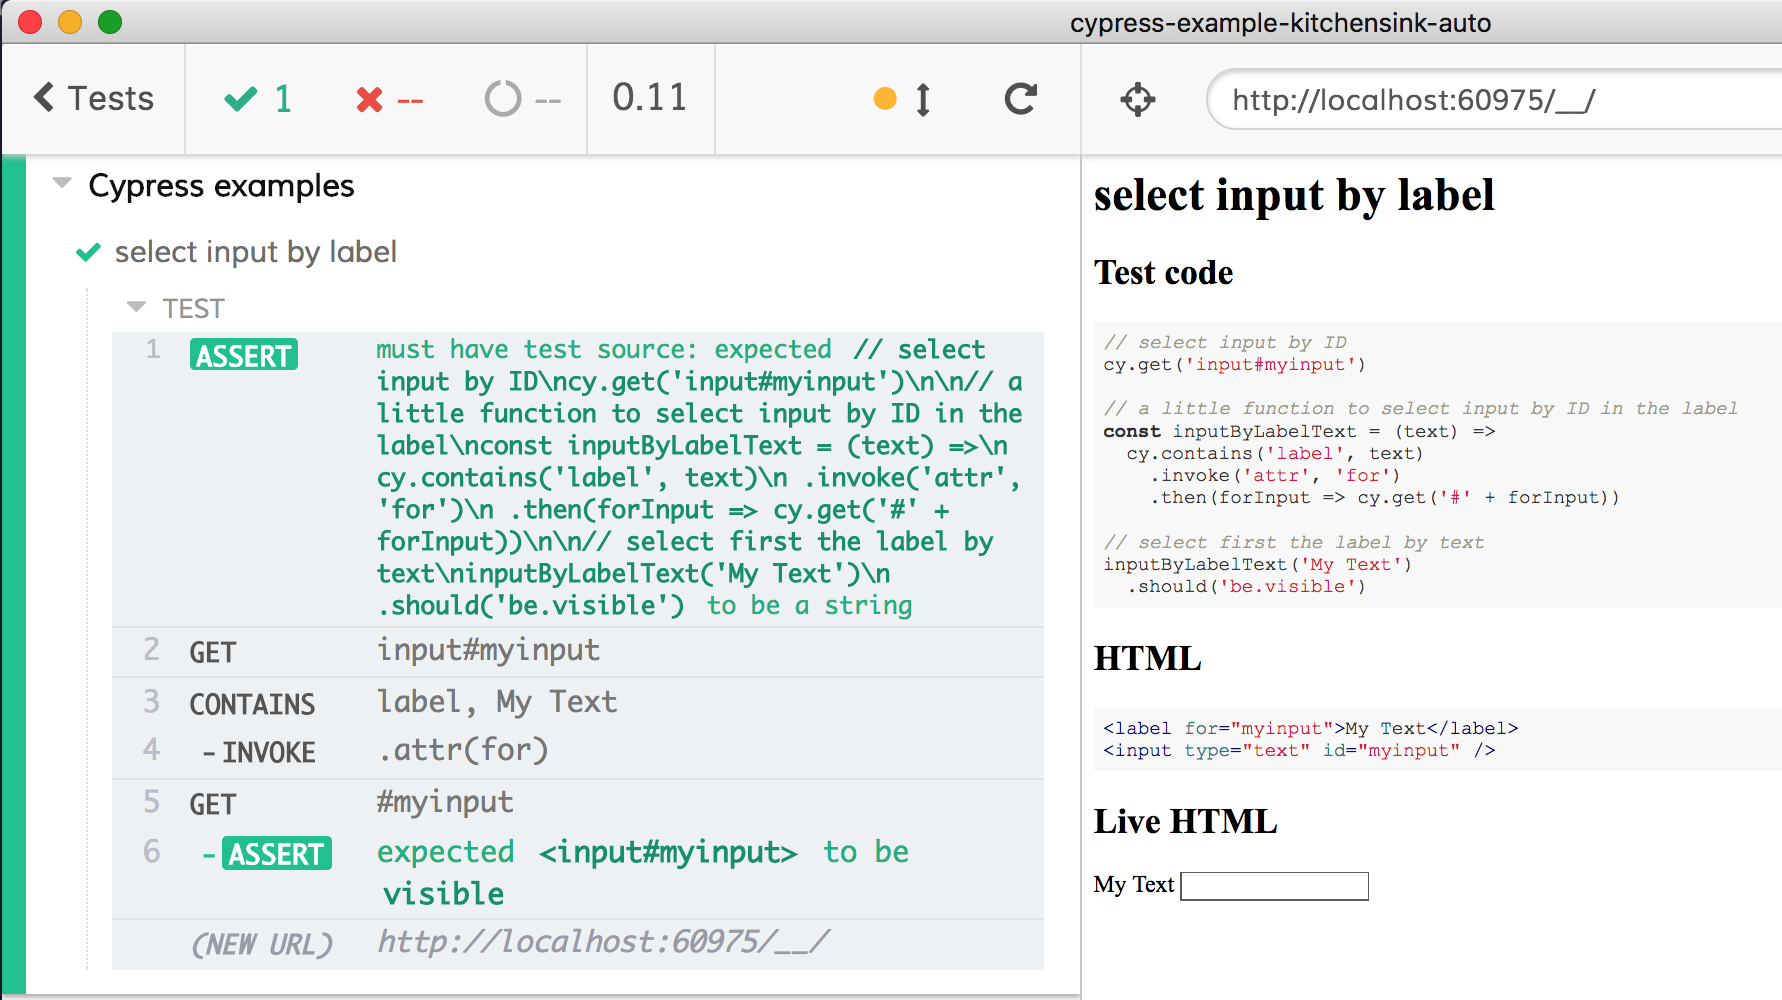Viewport: 1782px width, 1000px height.
Task: Go back to the Tests list
Action: pos(94,98)
